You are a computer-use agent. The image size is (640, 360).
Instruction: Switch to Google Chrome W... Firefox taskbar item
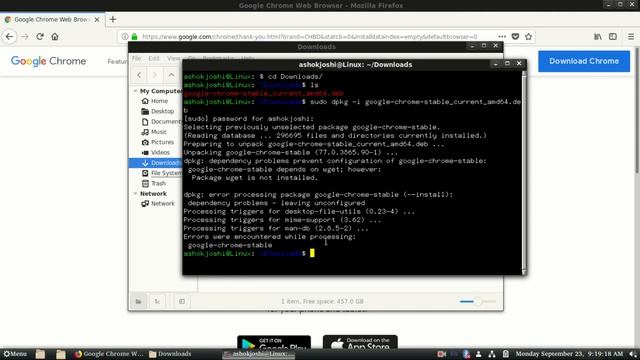[109, 354]
